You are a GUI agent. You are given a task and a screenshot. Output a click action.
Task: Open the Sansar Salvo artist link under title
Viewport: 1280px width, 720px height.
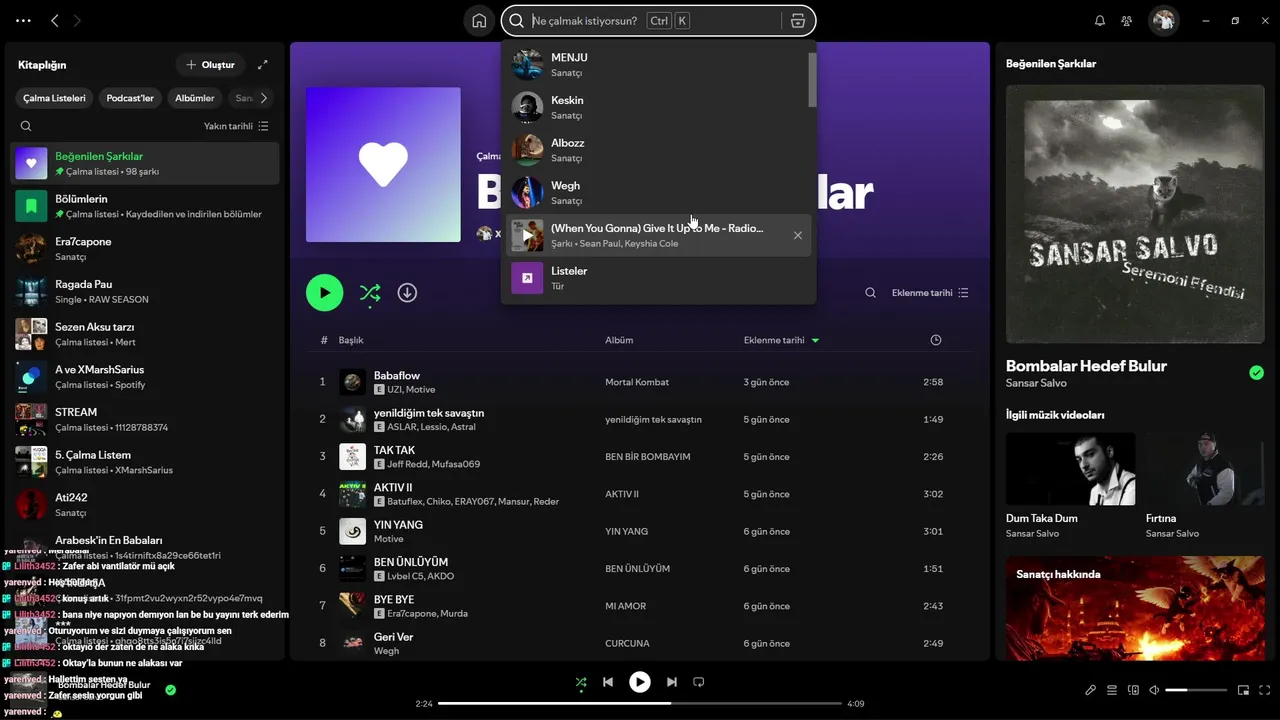pyautogui.click(x=1036, y=383)
